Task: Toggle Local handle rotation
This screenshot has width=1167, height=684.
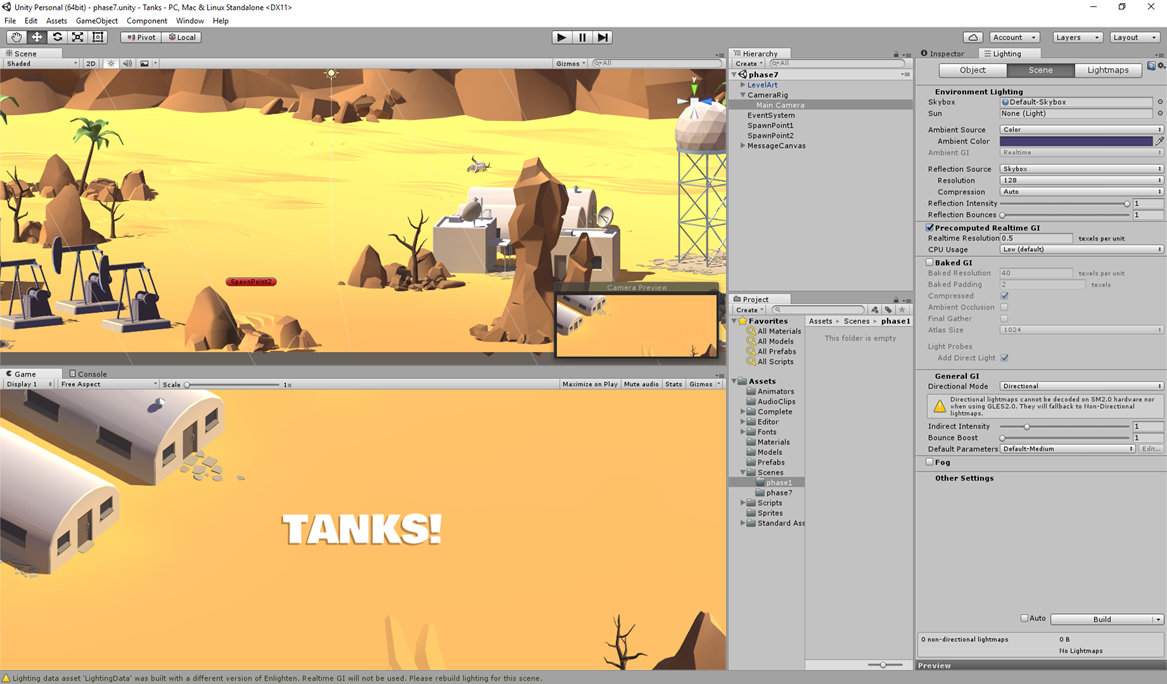Action: point(182,37)
